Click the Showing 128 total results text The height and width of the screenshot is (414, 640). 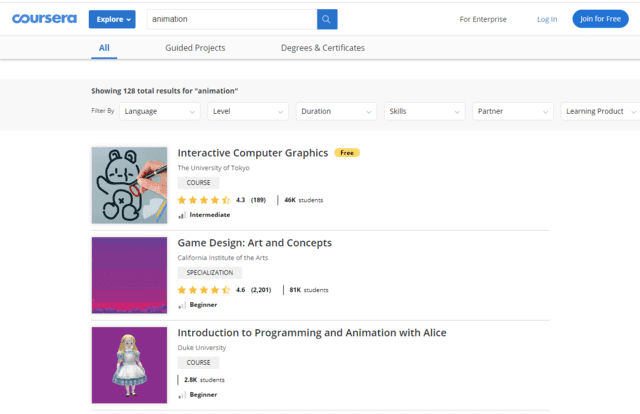[164, 91]
